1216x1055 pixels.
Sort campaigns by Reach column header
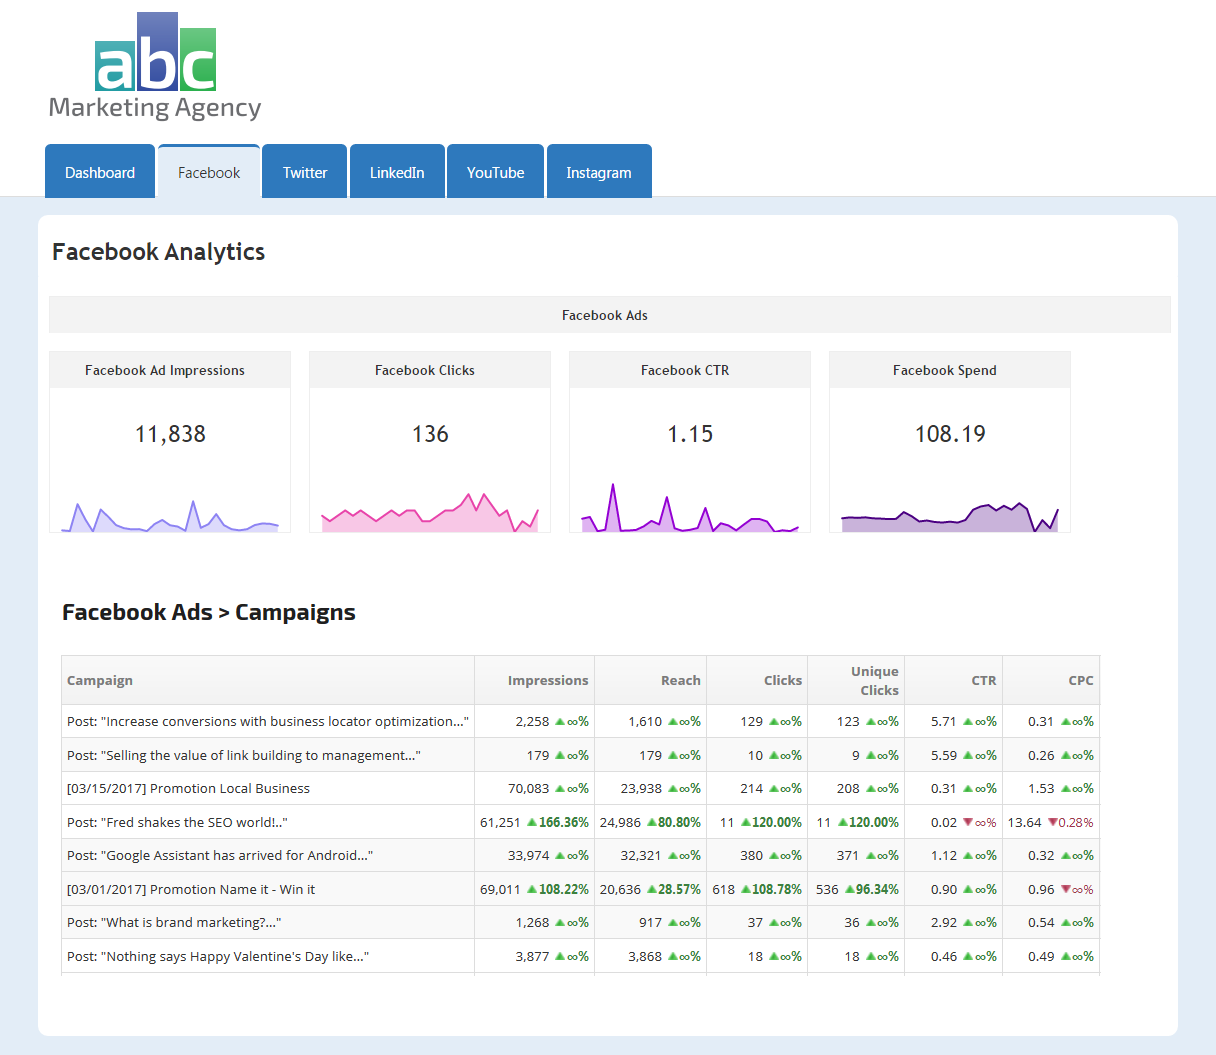(x=680, y=681)
